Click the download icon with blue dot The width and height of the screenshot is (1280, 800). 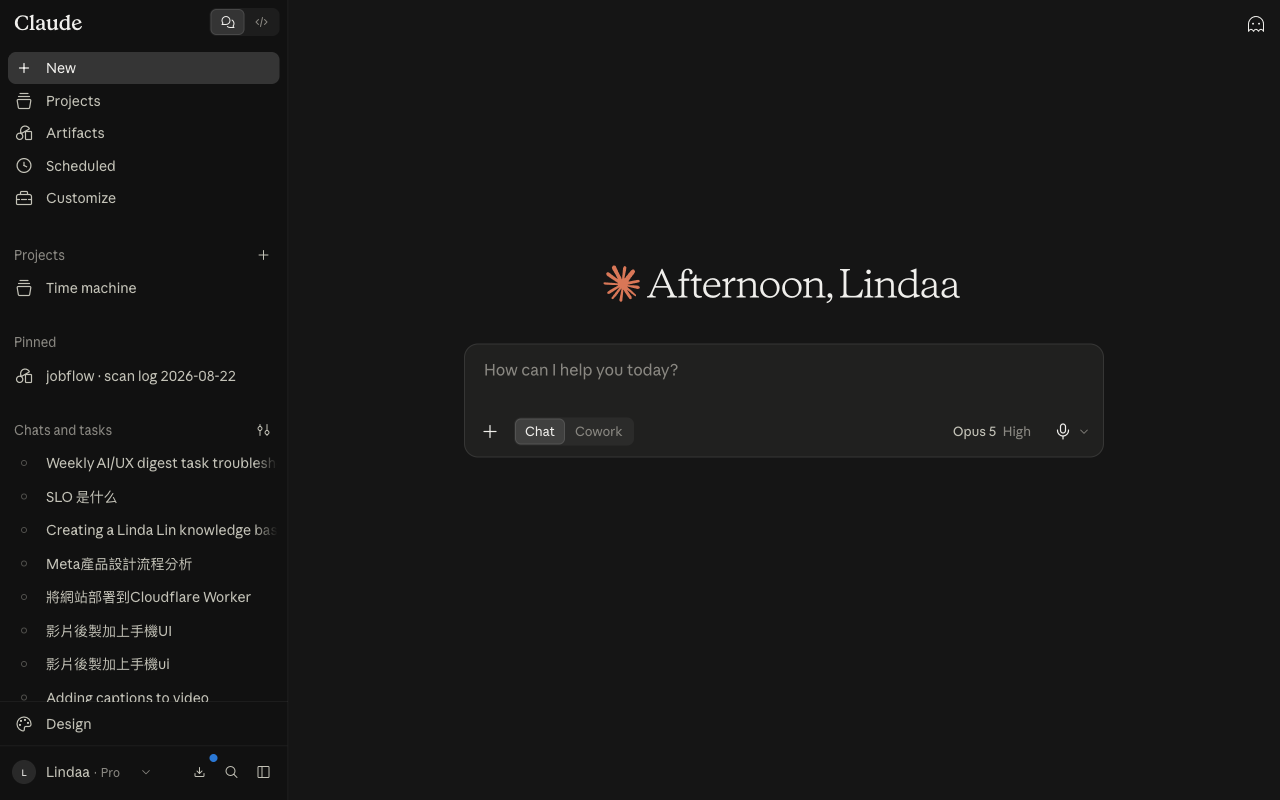pyautogui.click(x=199, y=772)
